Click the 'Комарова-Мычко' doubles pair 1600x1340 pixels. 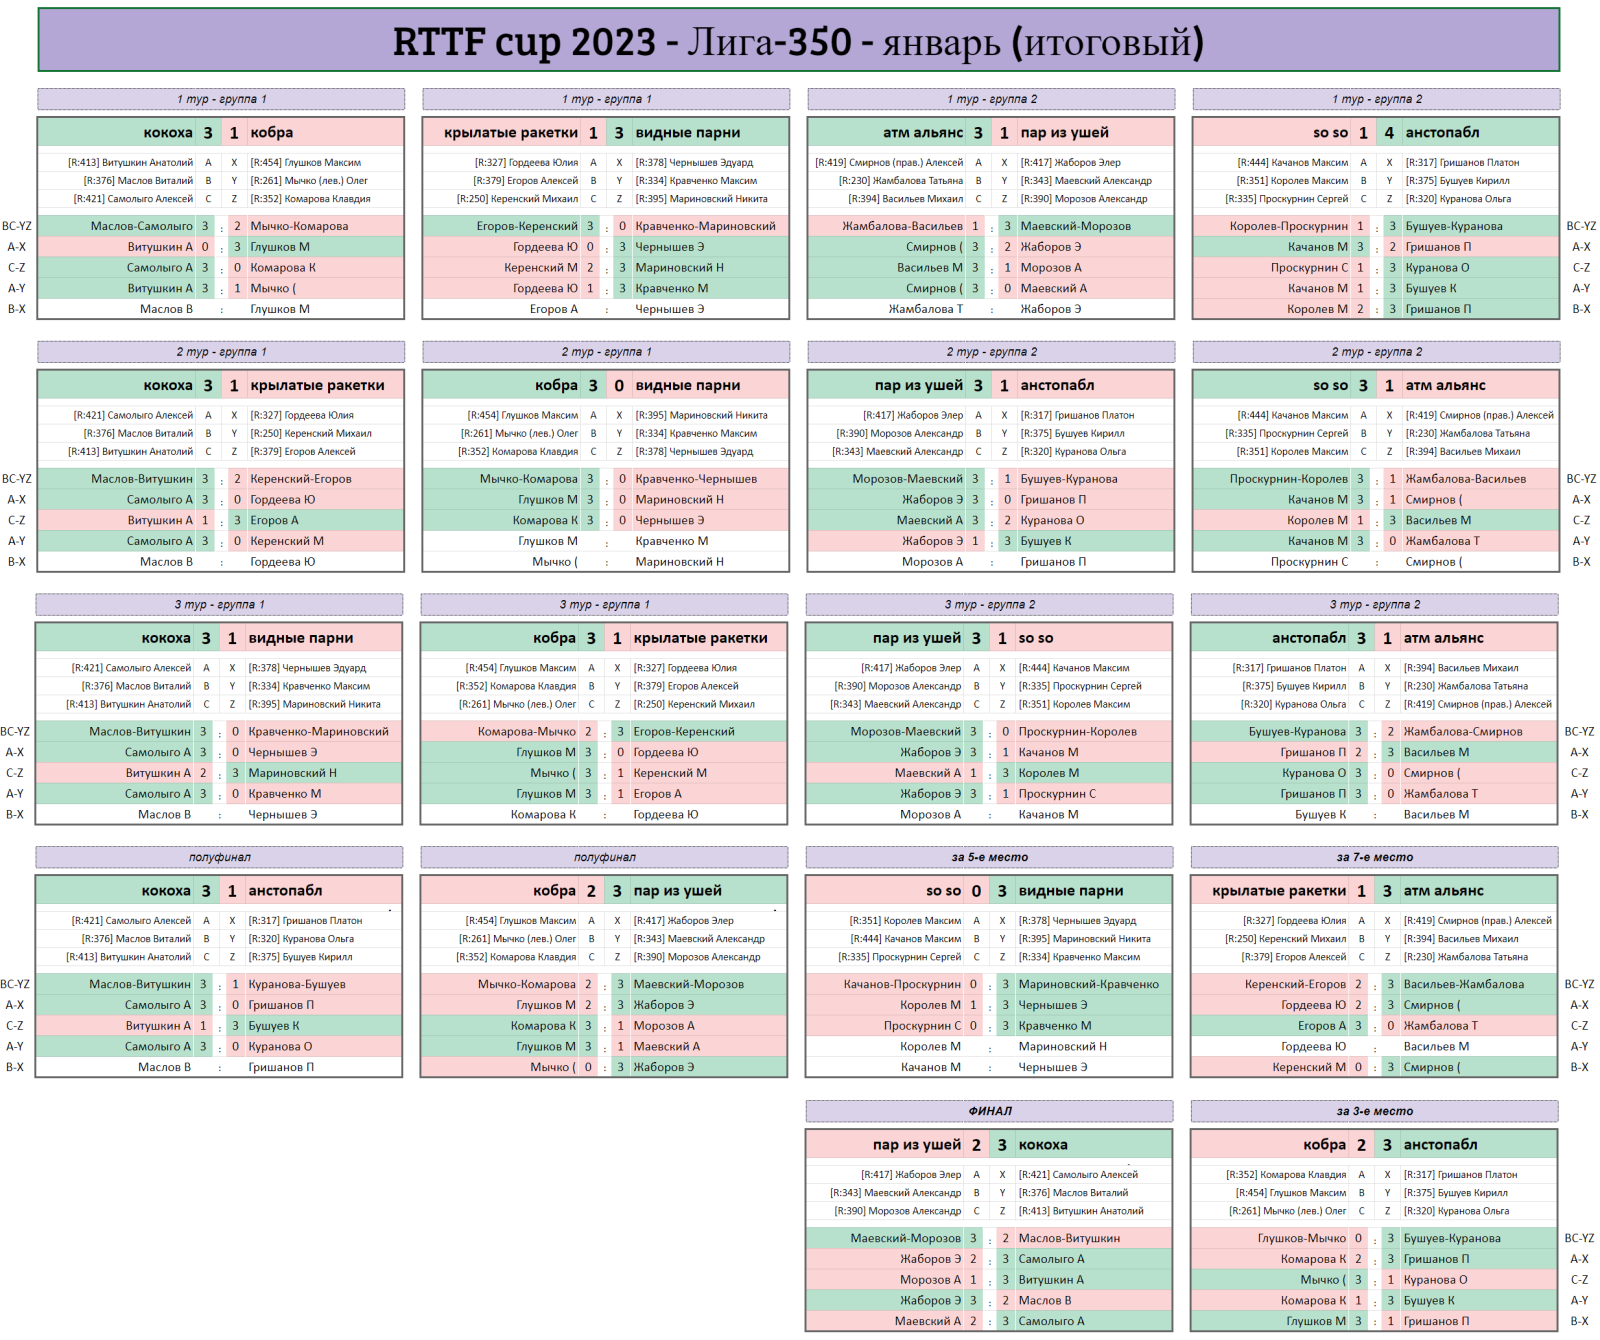(526, 732)
